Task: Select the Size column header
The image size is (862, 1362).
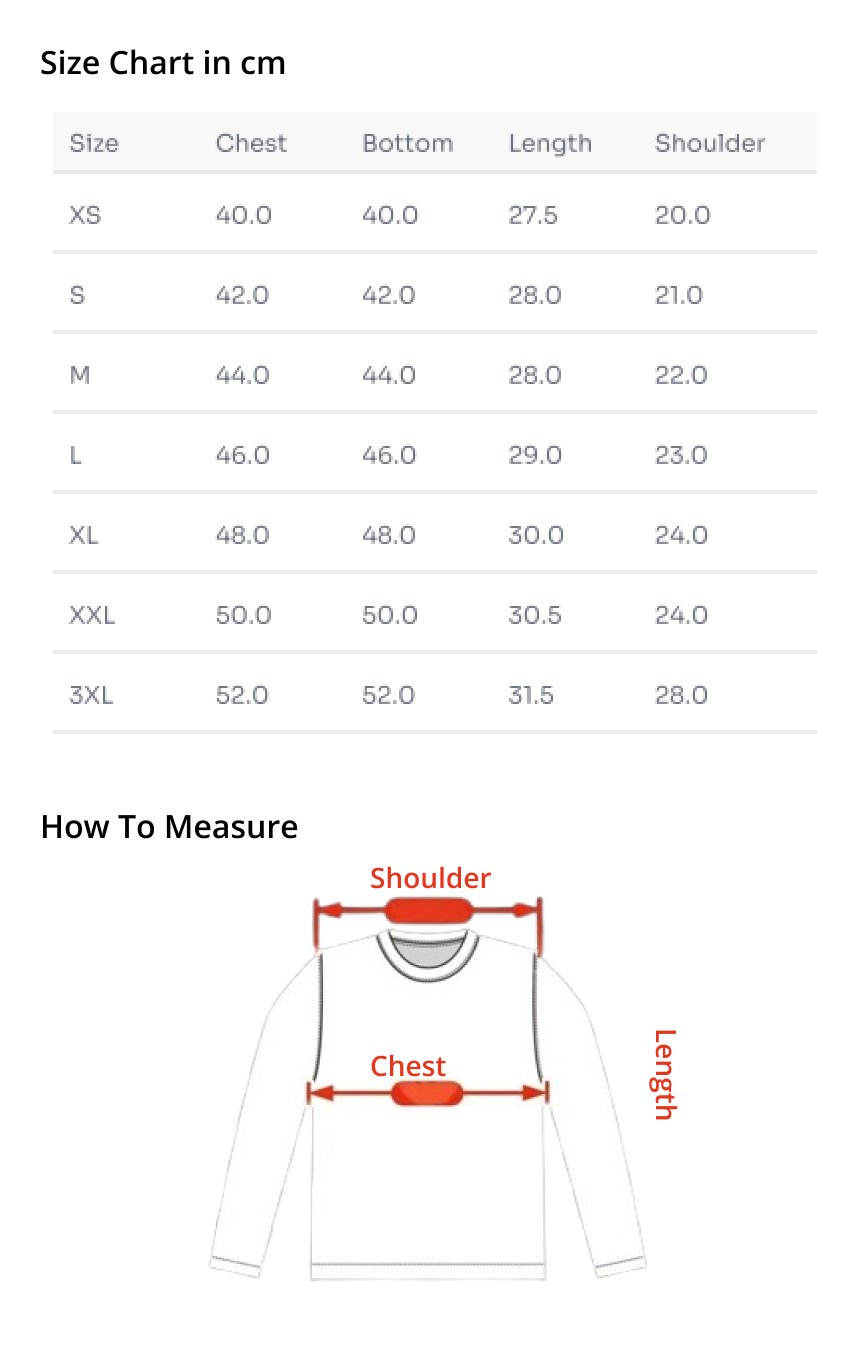Action: [94, 143]
